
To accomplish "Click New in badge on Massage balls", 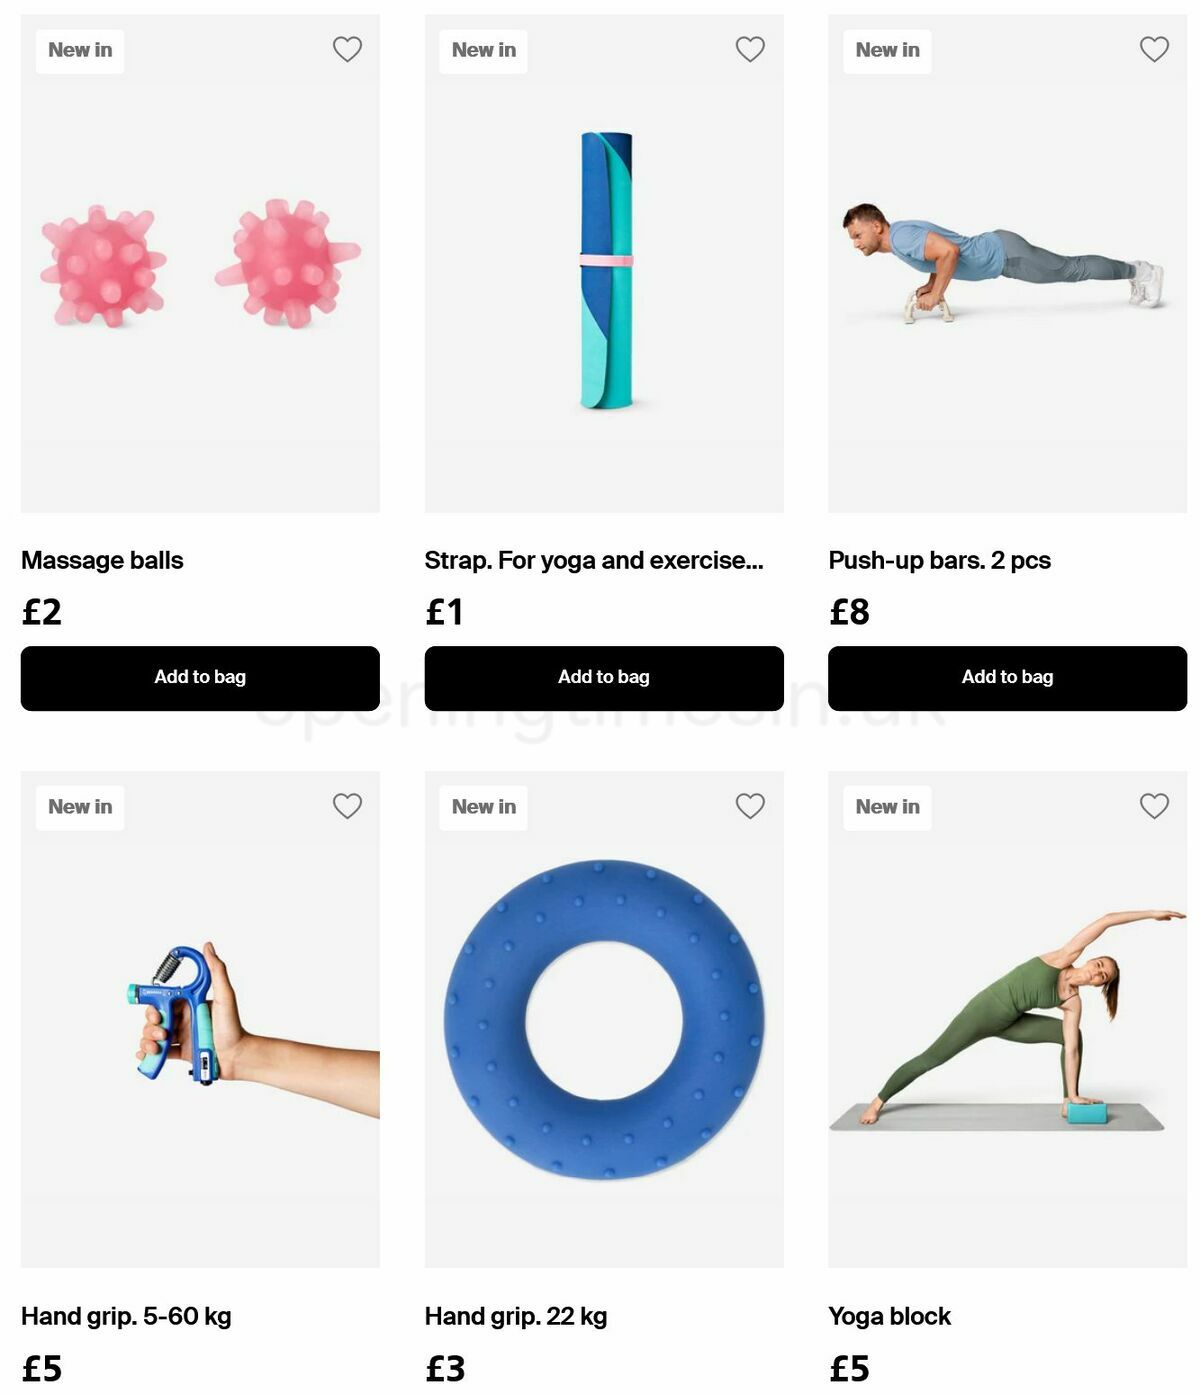I will point(80,50).
